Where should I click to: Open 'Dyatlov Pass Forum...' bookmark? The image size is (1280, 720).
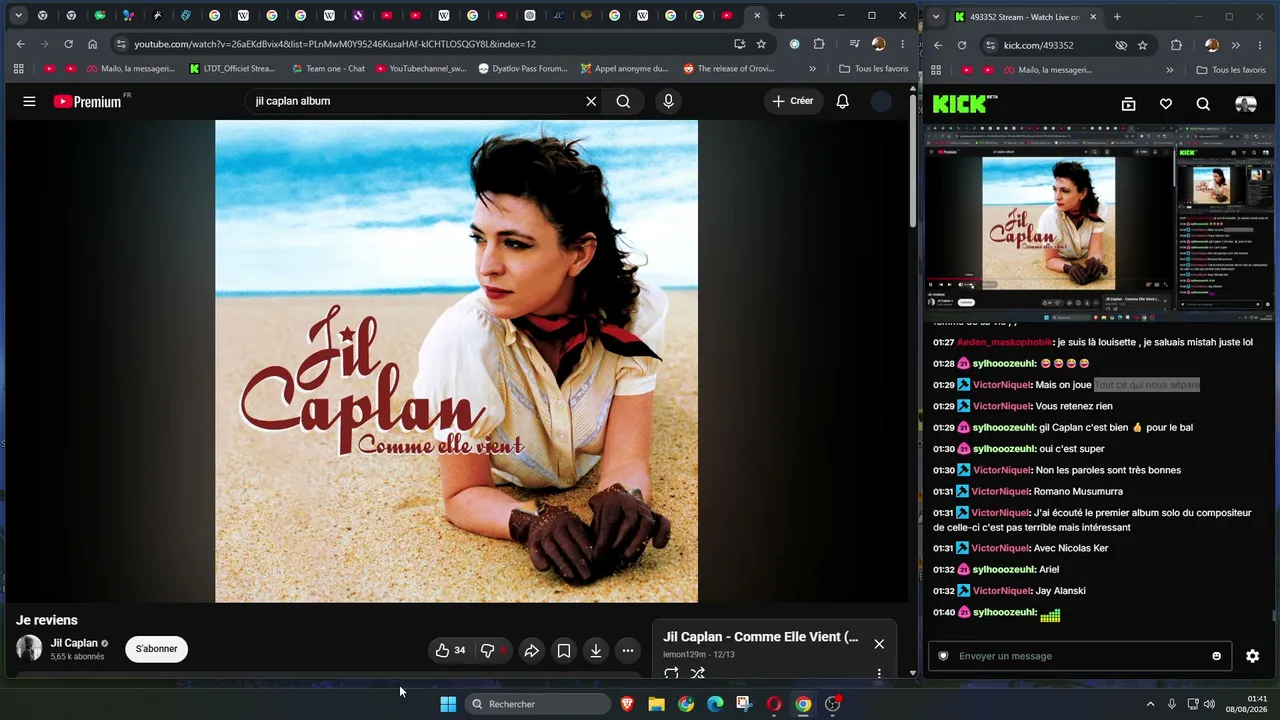tap(523, 69)
